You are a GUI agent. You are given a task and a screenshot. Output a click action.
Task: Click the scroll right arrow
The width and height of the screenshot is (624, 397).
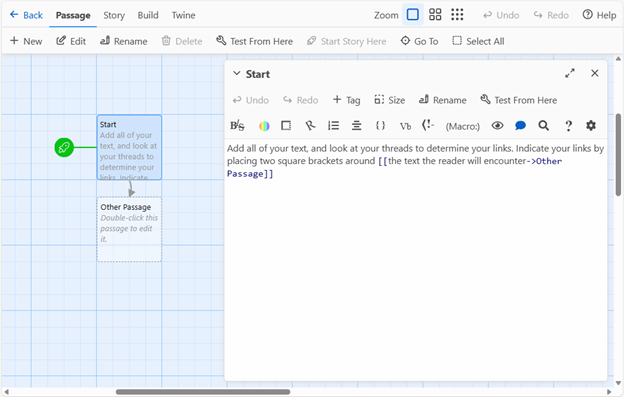pyautogui.click(x=609, y=392)
